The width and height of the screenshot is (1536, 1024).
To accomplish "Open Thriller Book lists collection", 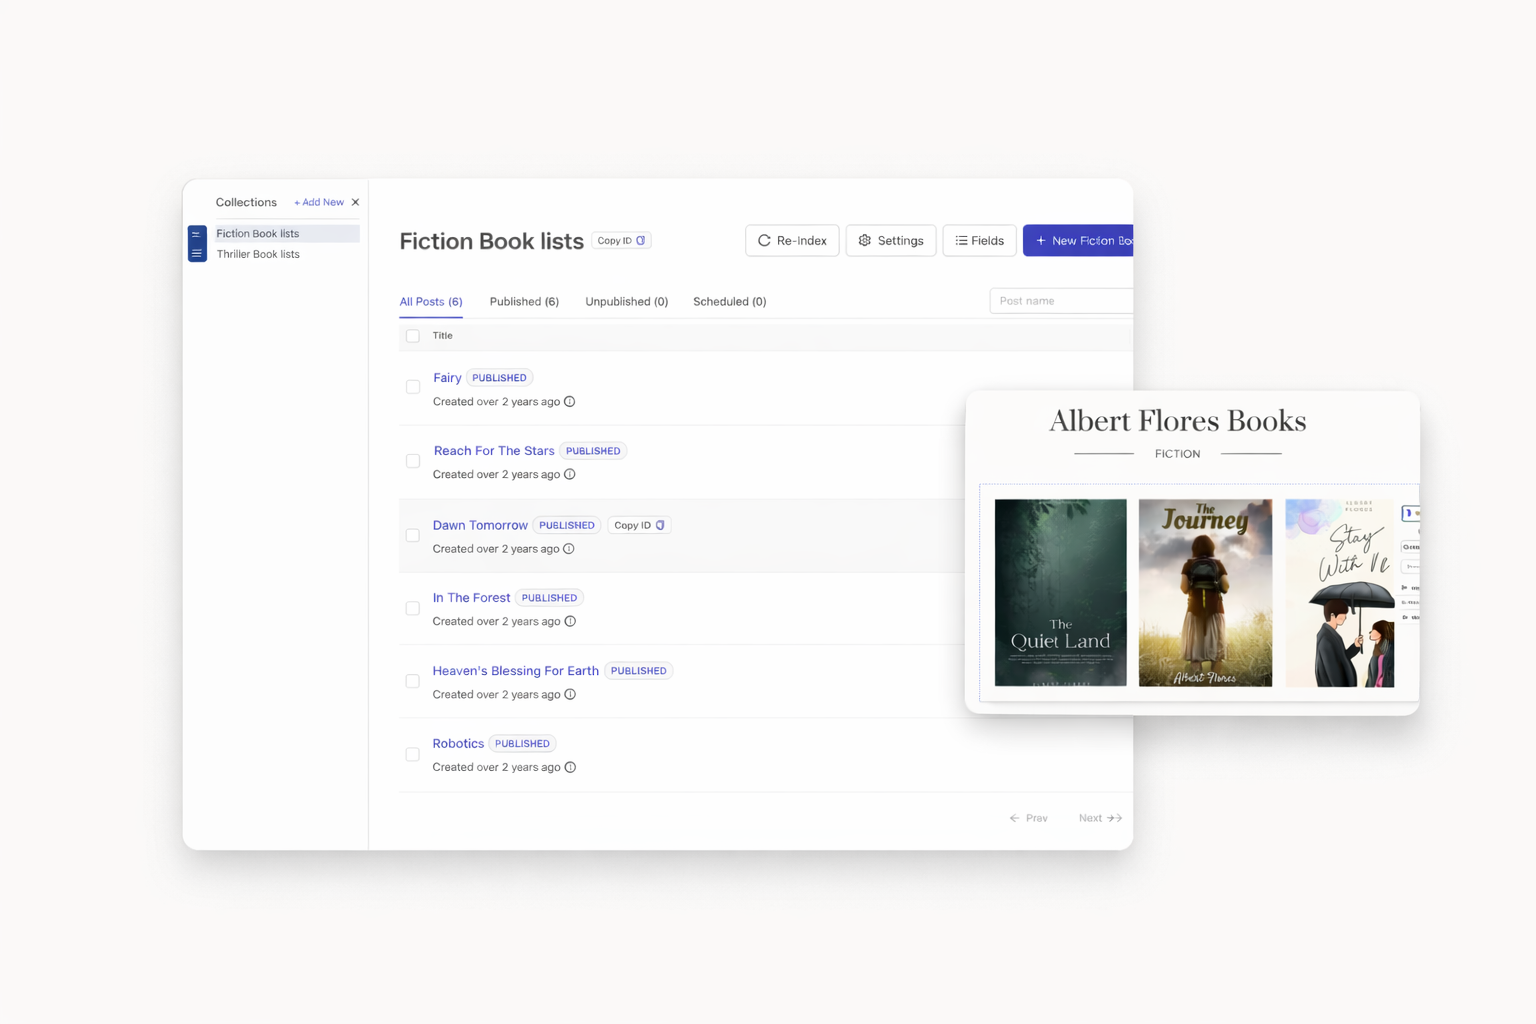I will point(258,255).
